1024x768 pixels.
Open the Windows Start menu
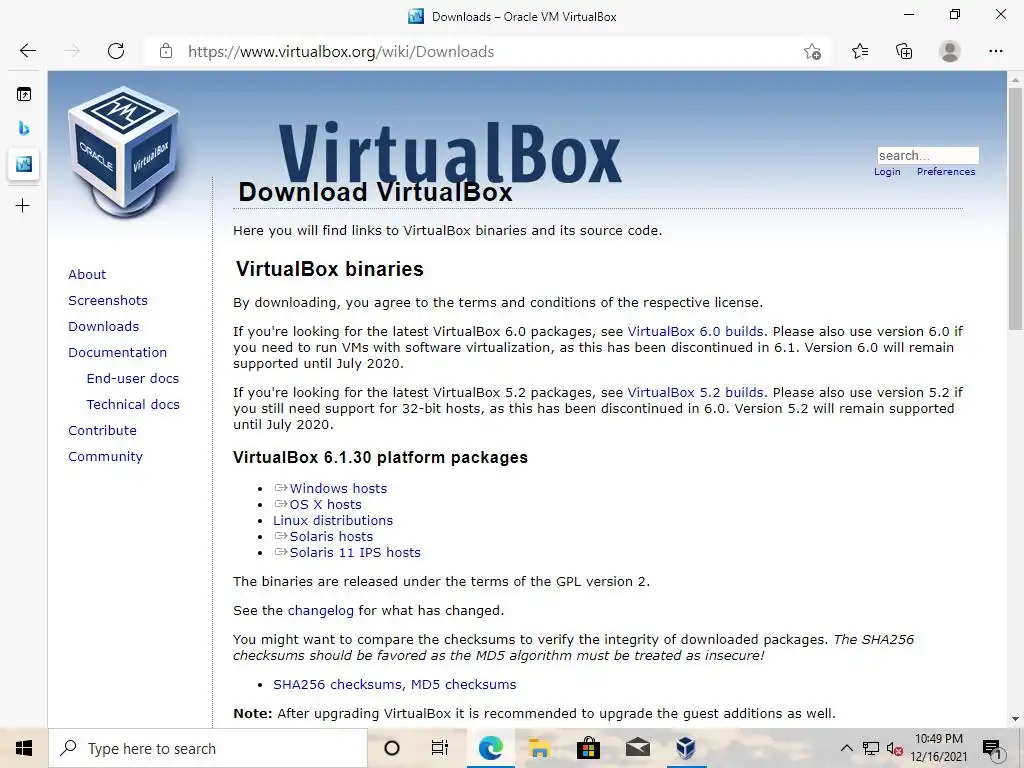pos(24,748)
